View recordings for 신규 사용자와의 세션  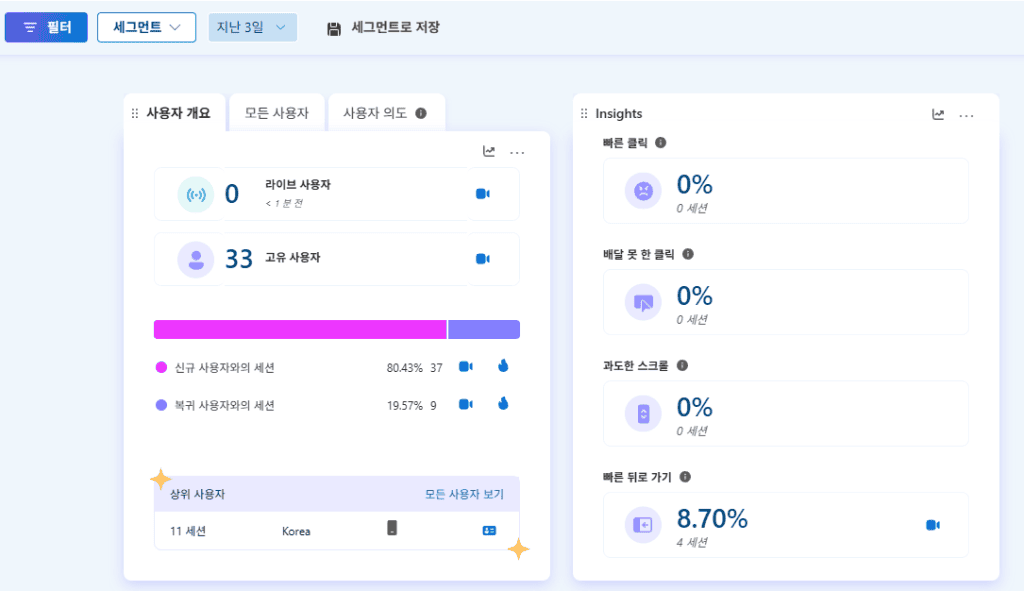pyautogui.click(x=466, y=366)
